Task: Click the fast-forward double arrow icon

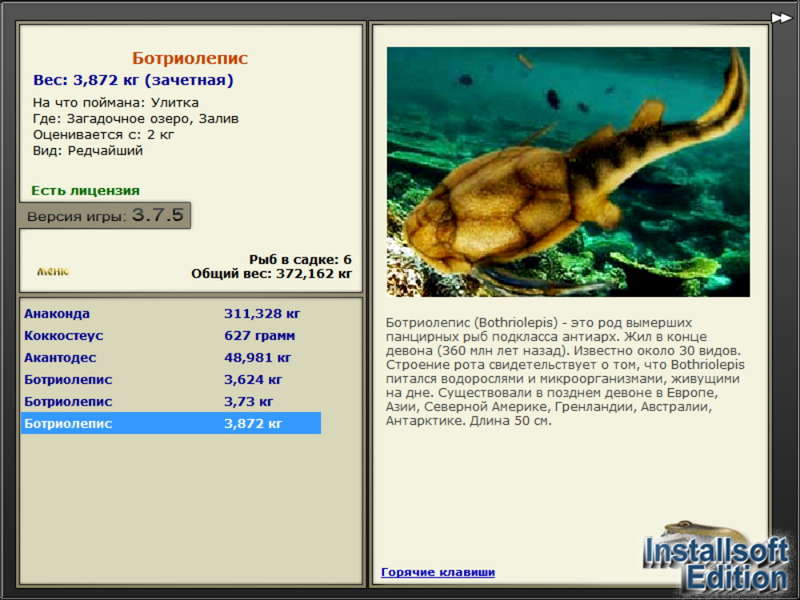Action: click(781, 18)
